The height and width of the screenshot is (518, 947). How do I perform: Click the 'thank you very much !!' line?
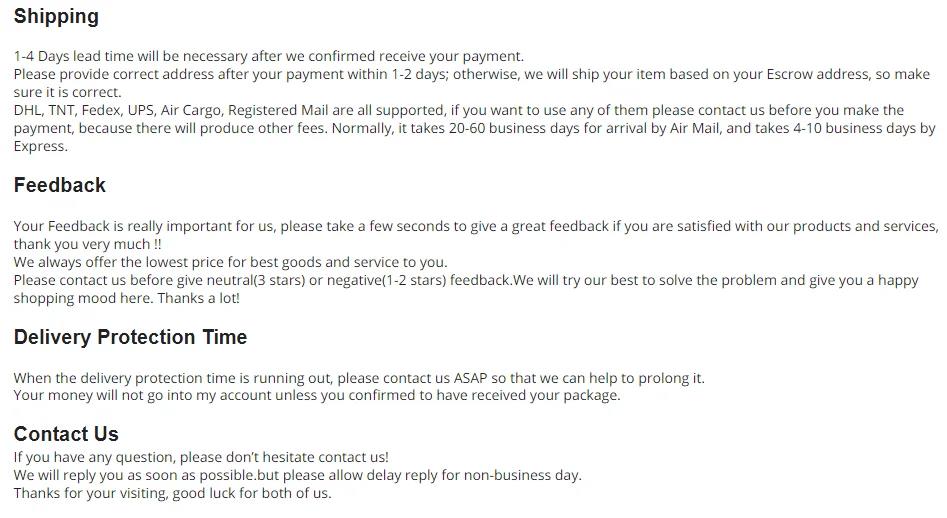(x=88, y=245)
